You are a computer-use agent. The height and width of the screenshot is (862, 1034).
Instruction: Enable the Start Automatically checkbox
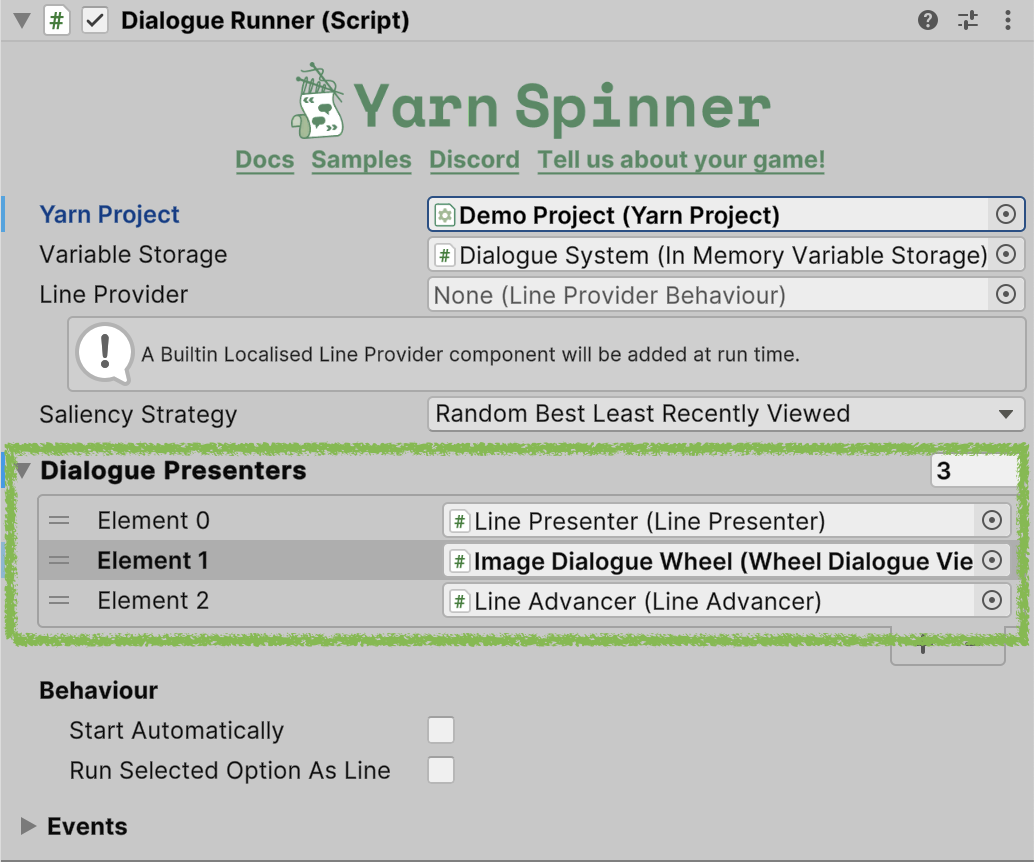click(x=441, y=730)
